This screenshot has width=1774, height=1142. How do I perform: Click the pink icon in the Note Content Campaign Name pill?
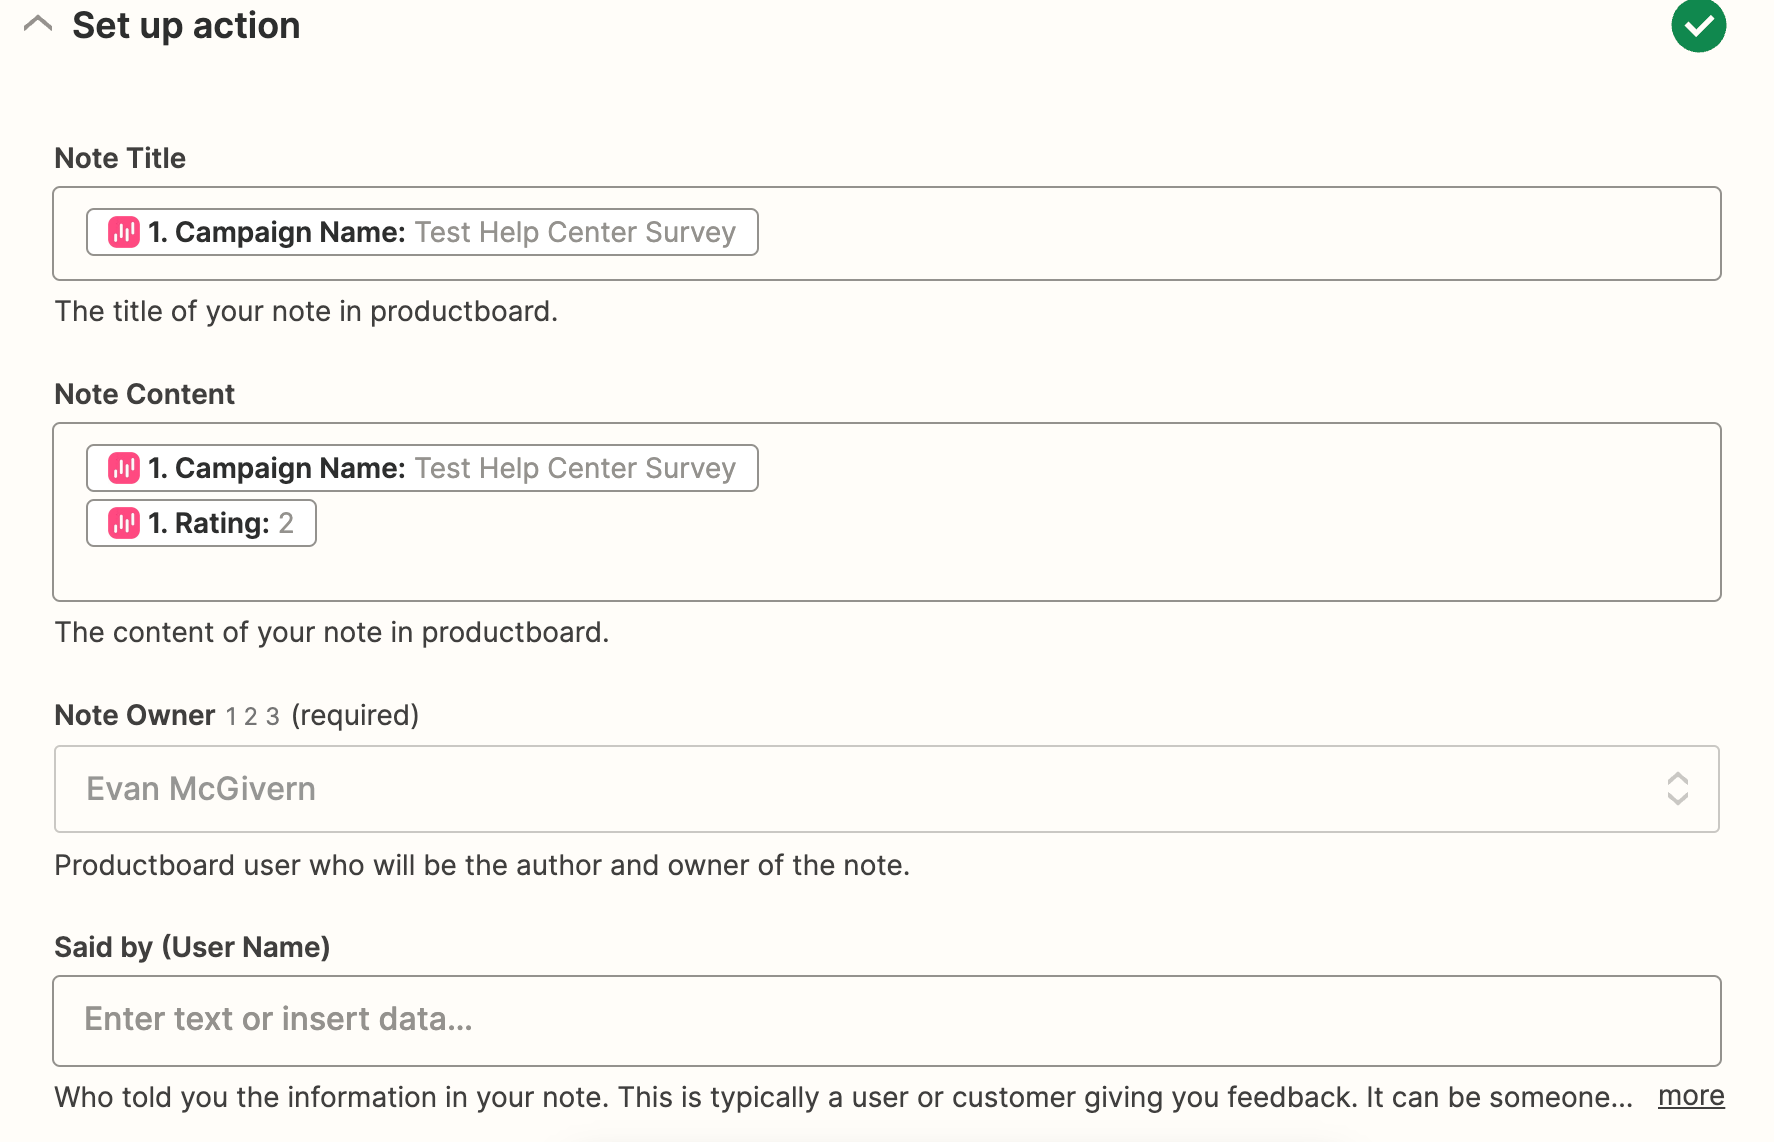pyautogui.click(x=124, y=468)
